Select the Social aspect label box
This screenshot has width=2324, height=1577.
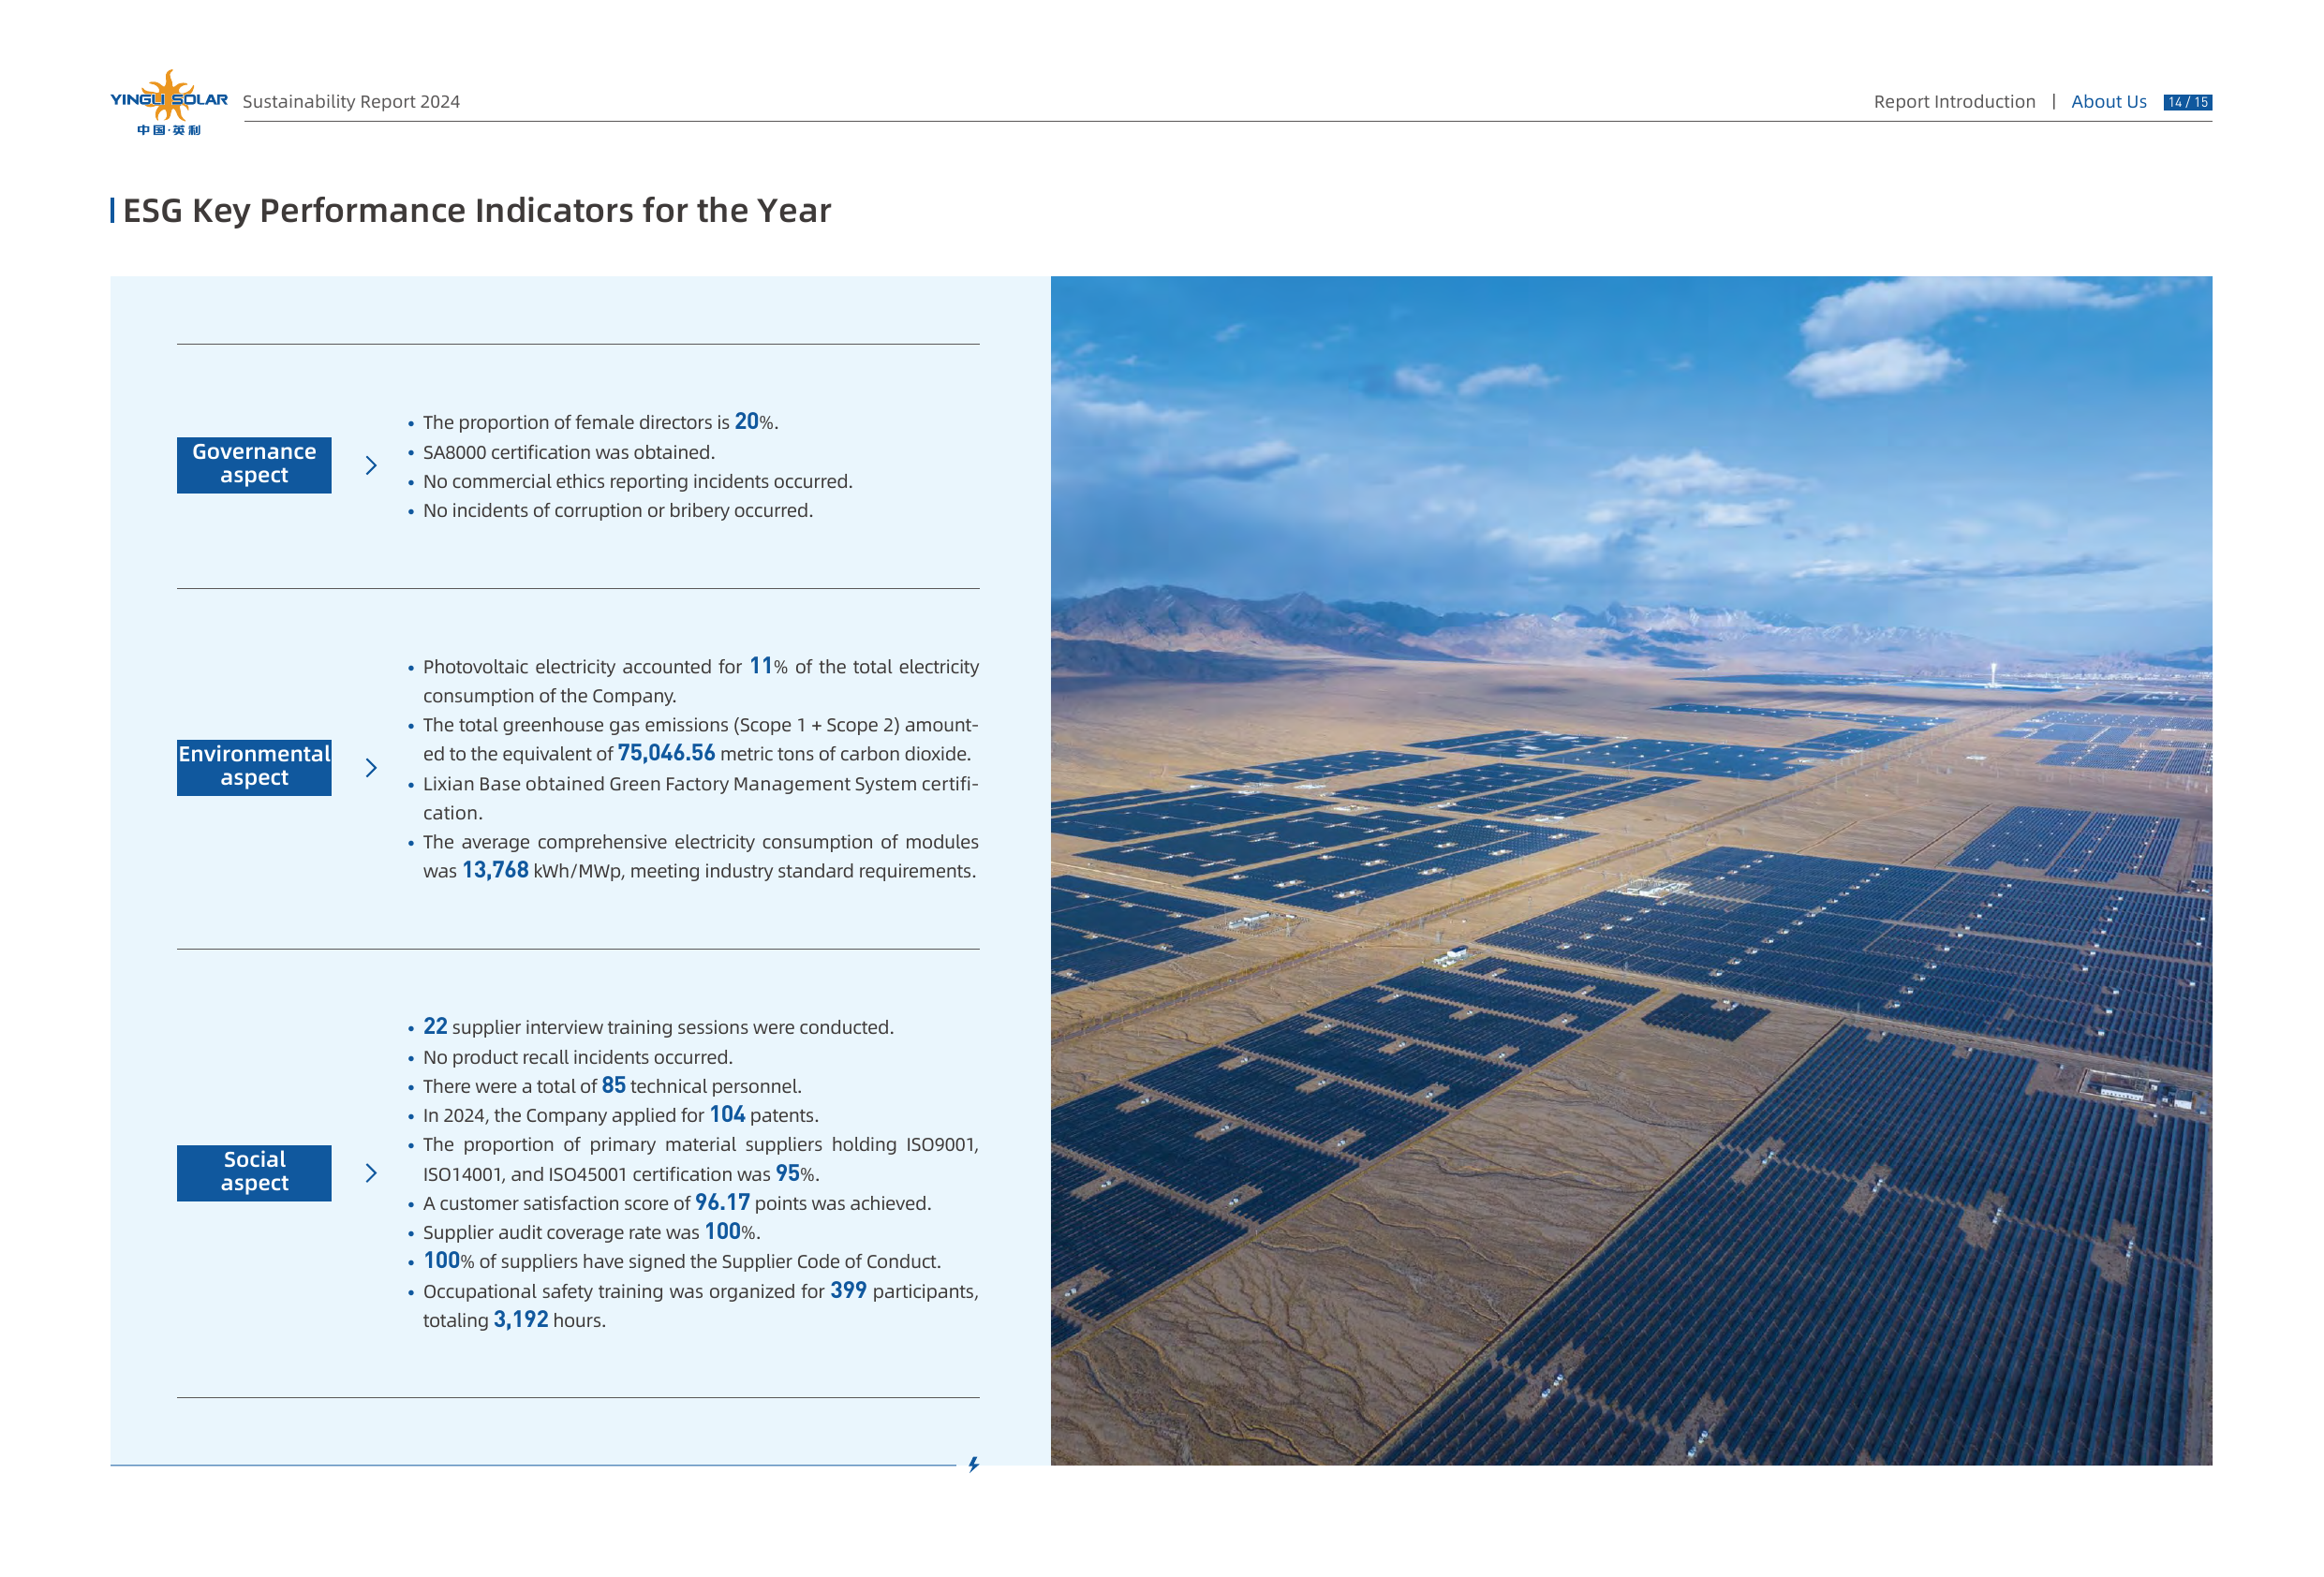point(254,1172)
